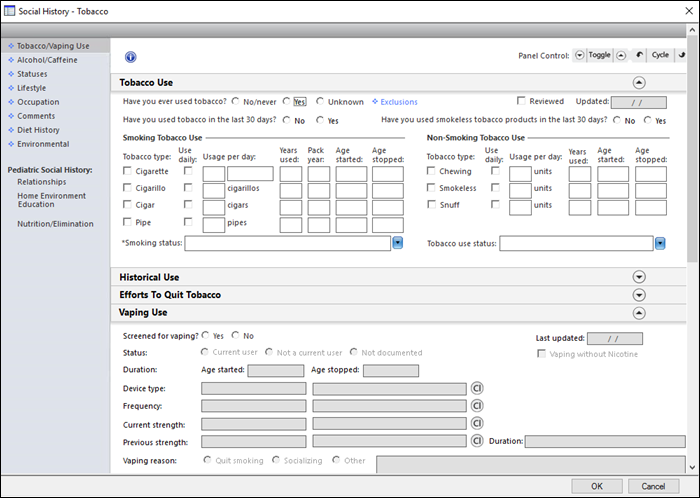Clear the Current strength field

477,424
